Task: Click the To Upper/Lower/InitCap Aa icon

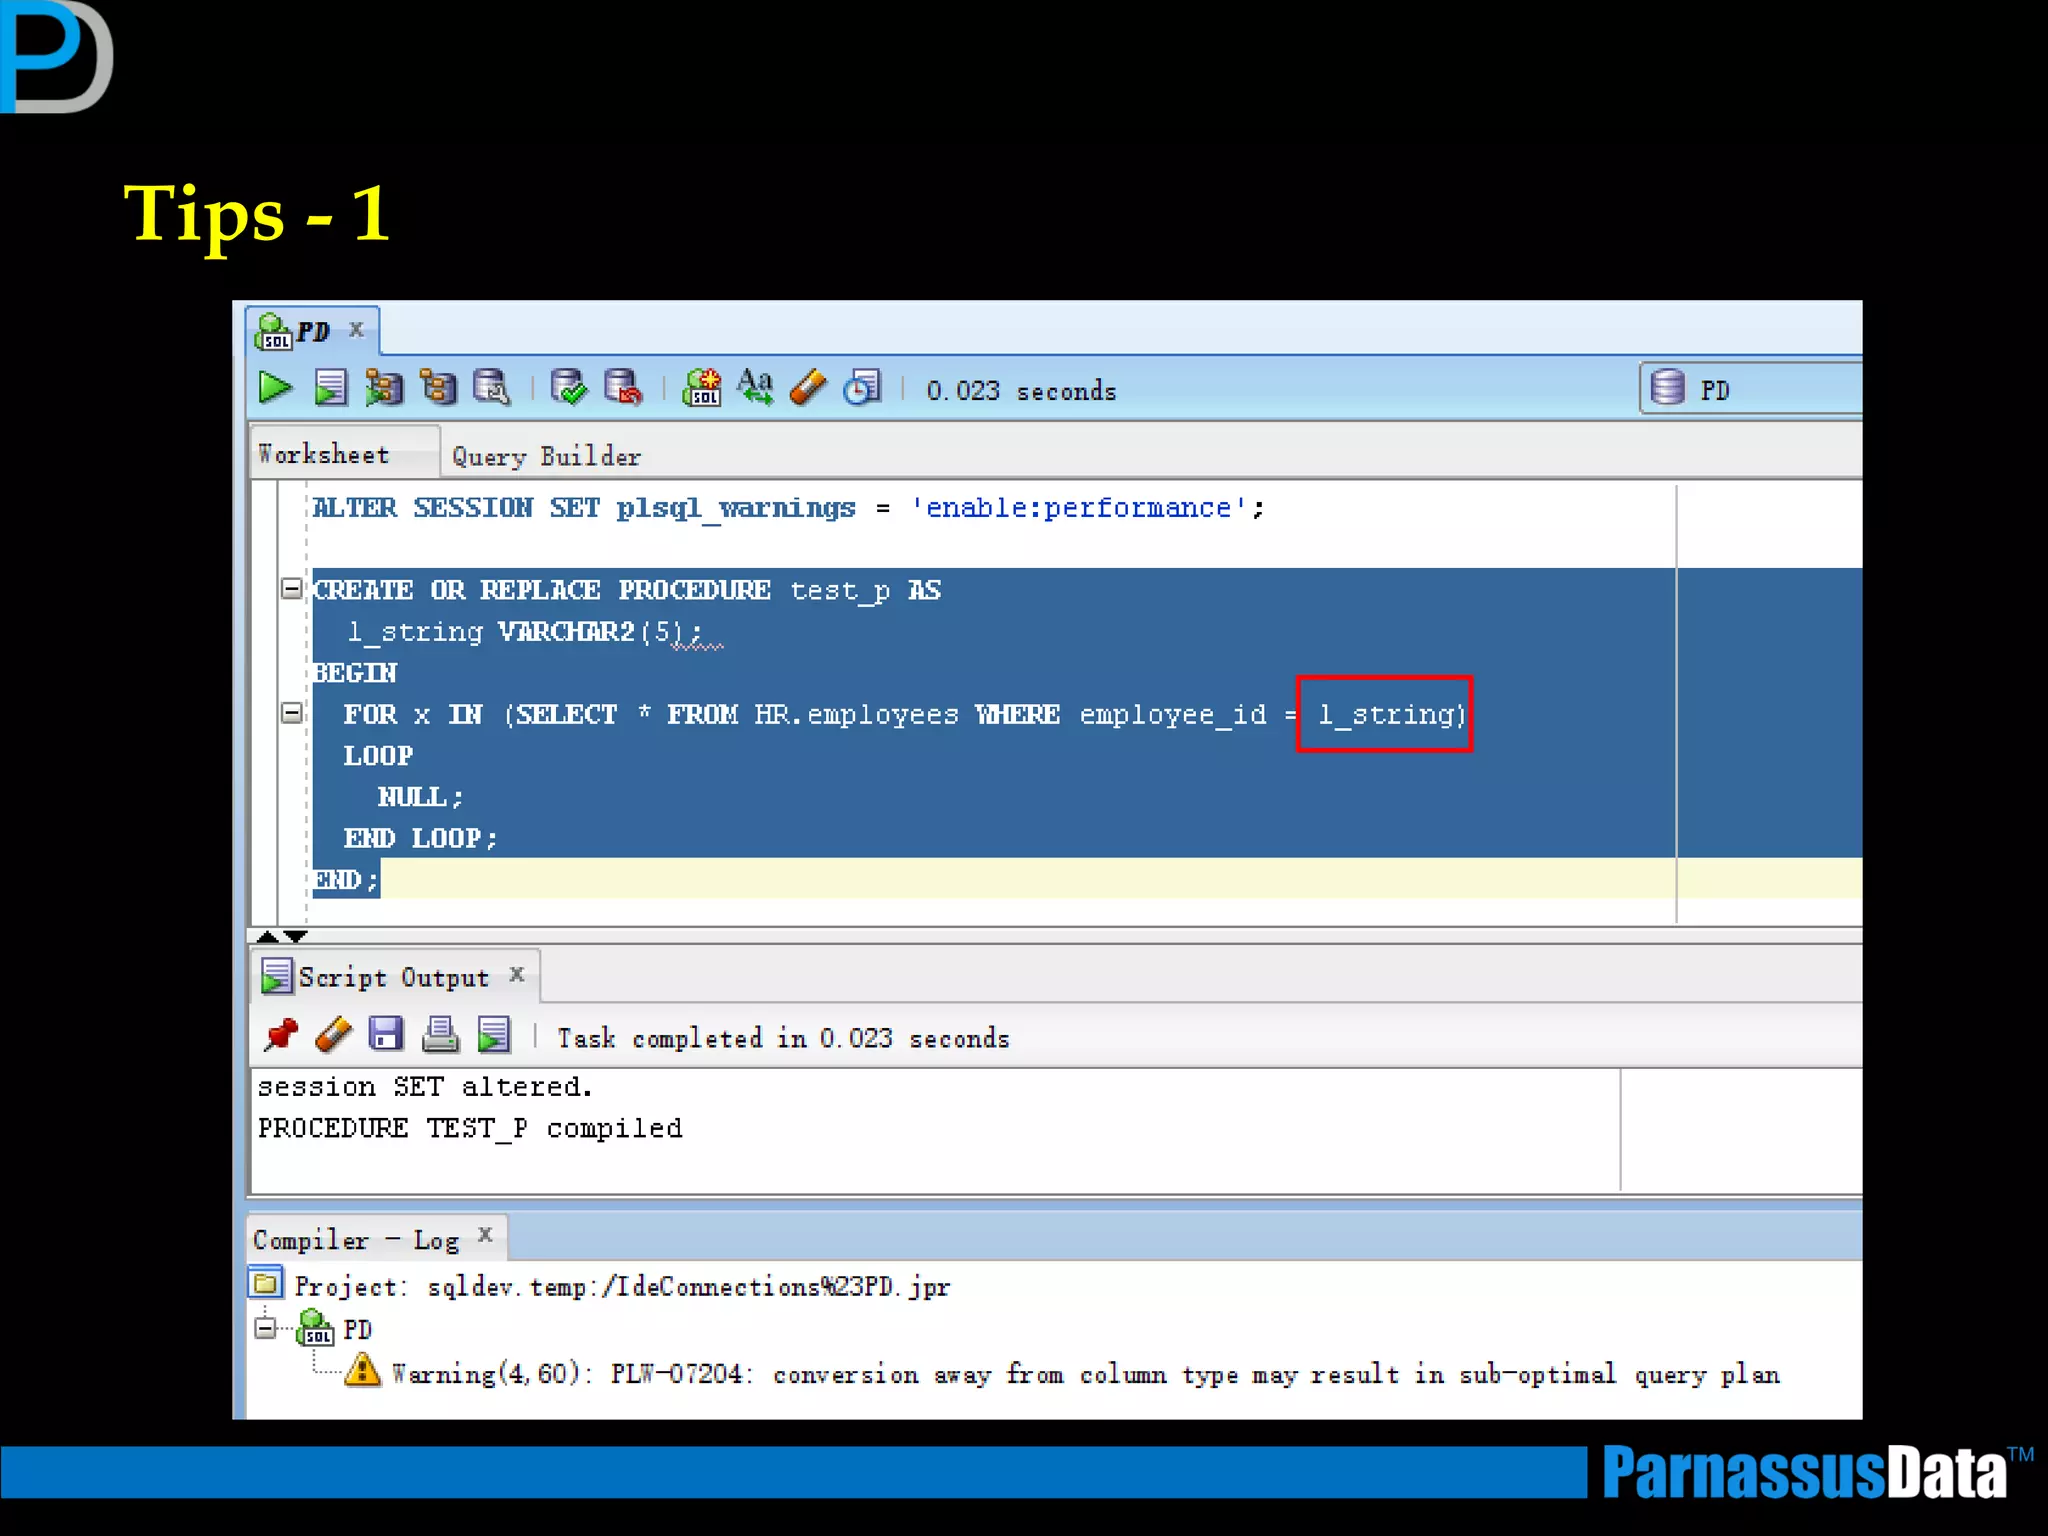Action: [755, 388]
